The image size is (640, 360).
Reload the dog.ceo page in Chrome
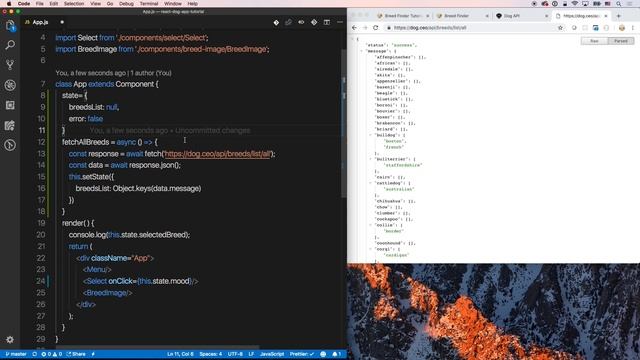376,28
